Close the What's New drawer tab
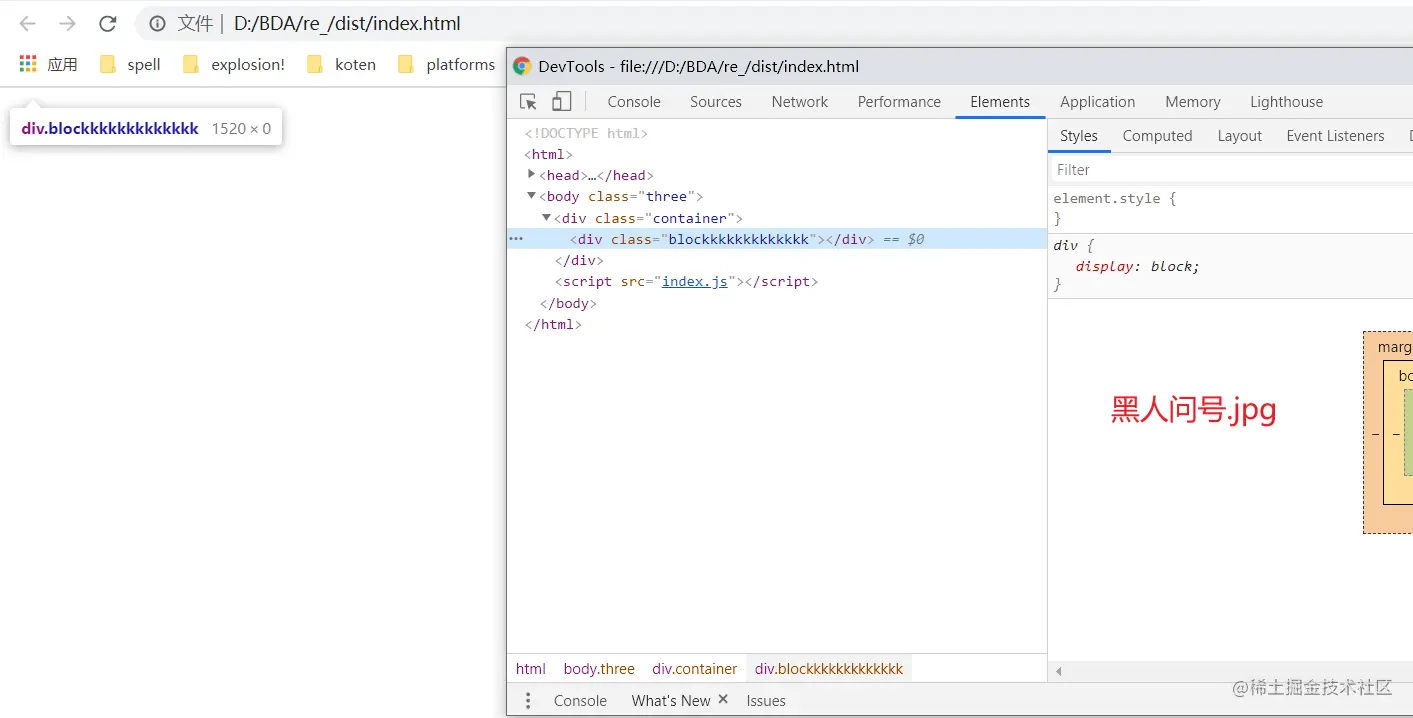 pyautogui.click(x=723, y=699)
